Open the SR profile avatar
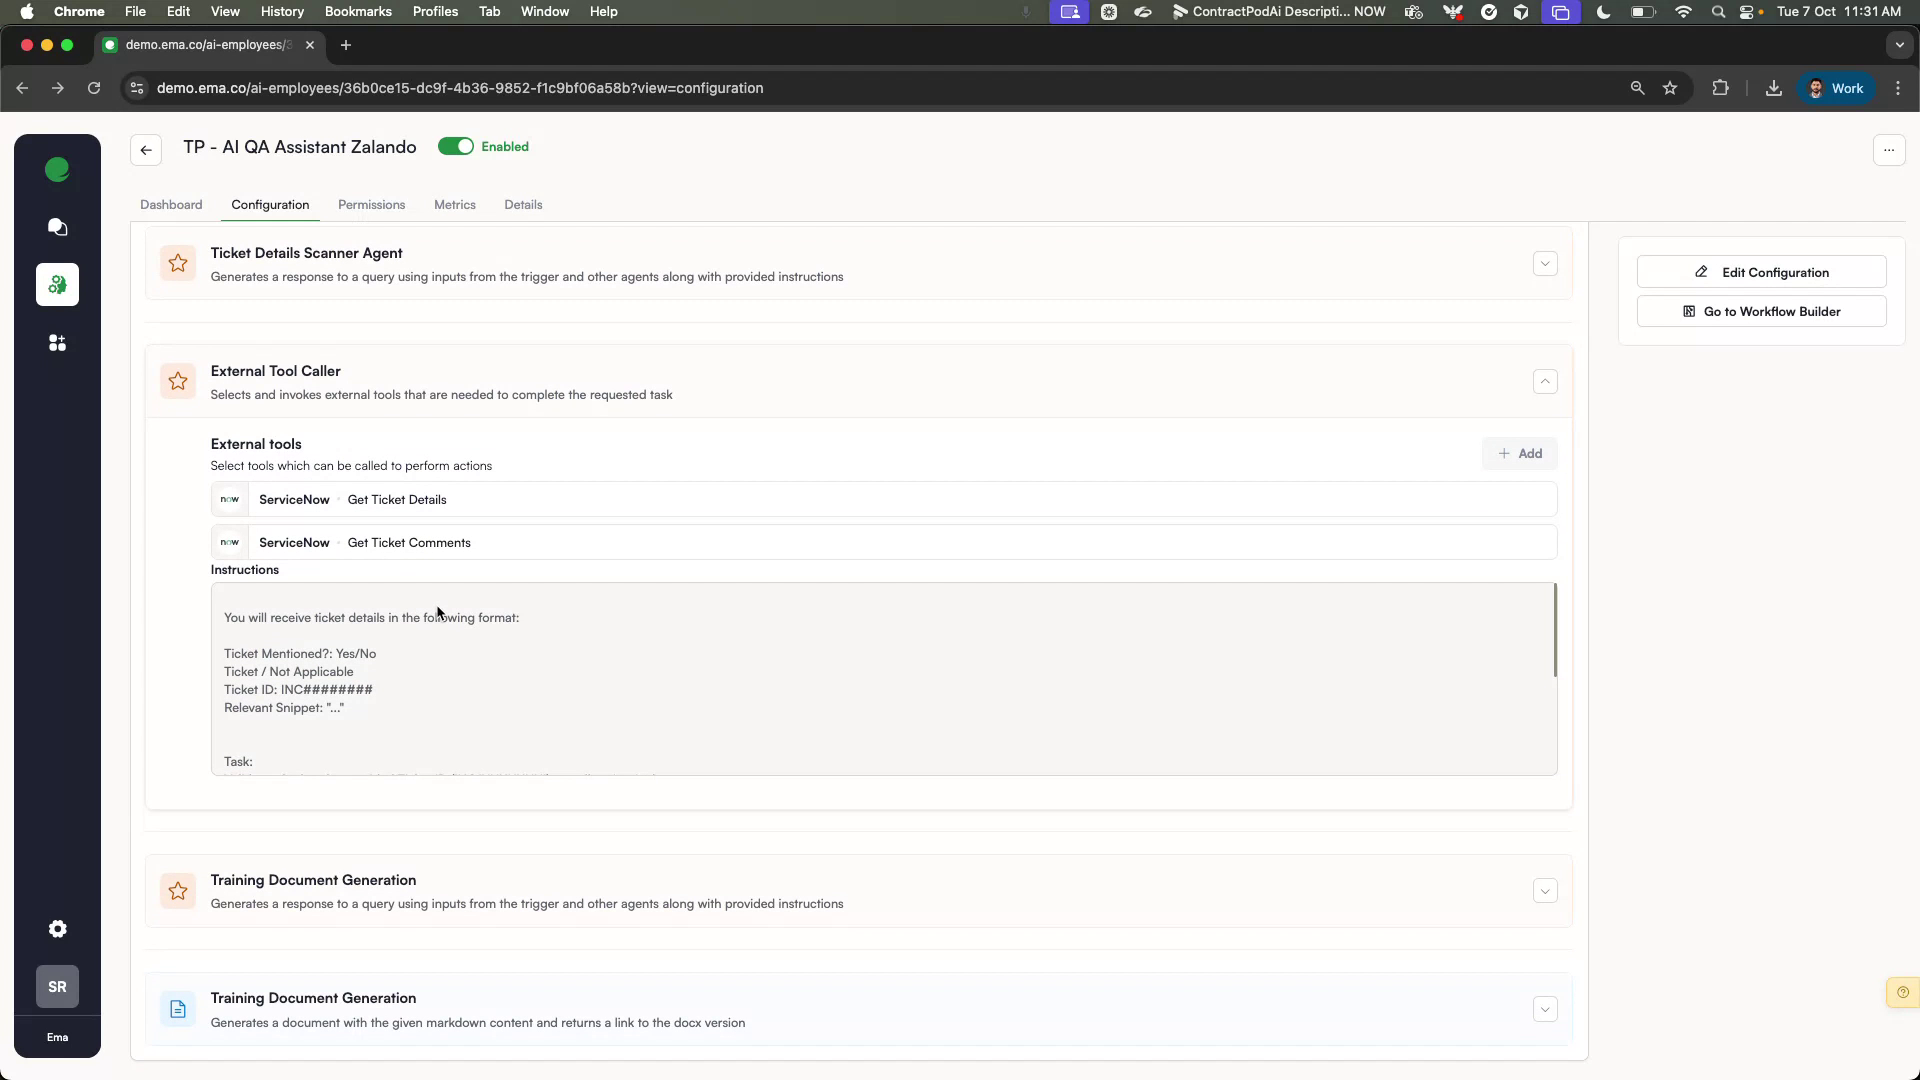Viewport: 1920px width, 1080px height. tap(57, 987)
